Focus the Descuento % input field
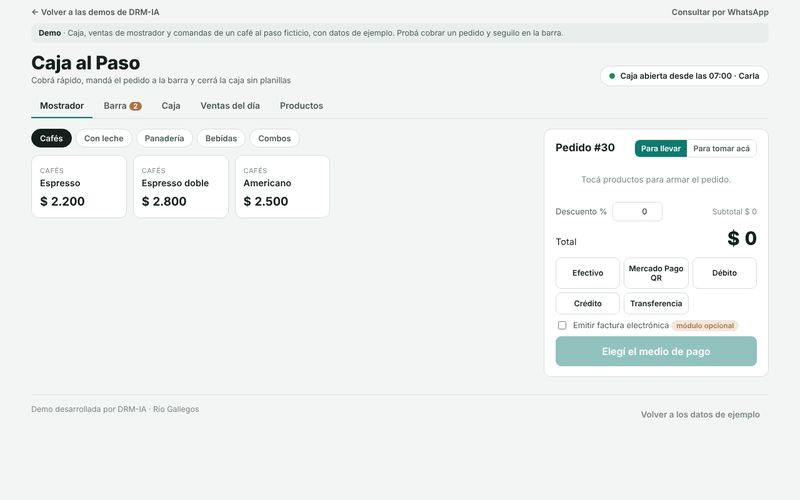This screenshot has height=500, width=800. 637,211
